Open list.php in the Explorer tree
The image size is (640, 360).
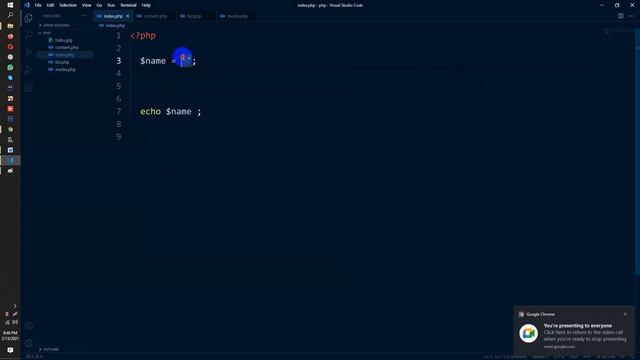[x=62, y=62]
